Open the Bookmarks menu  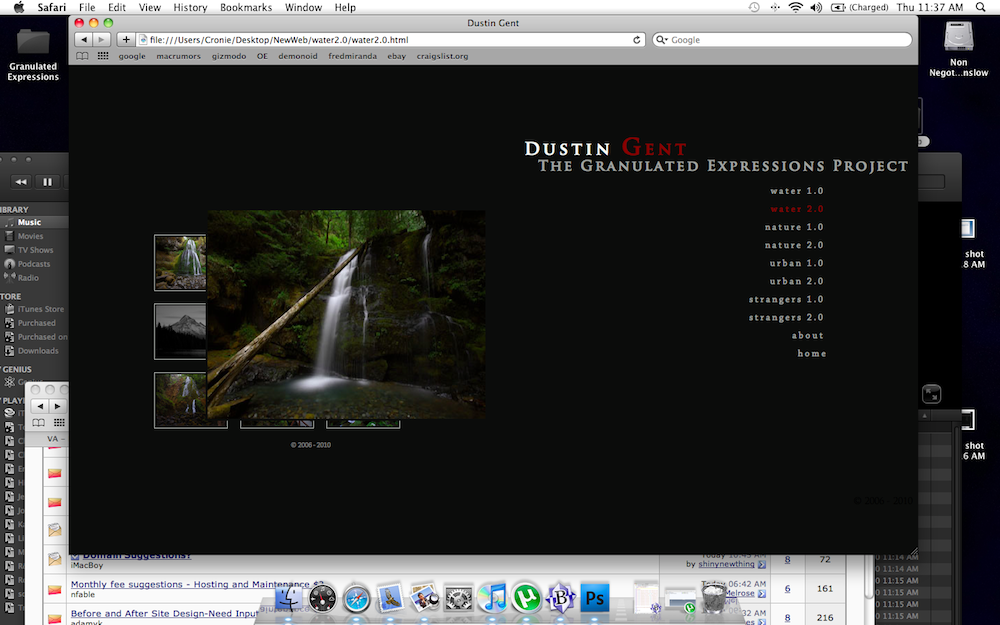[246, 7]
